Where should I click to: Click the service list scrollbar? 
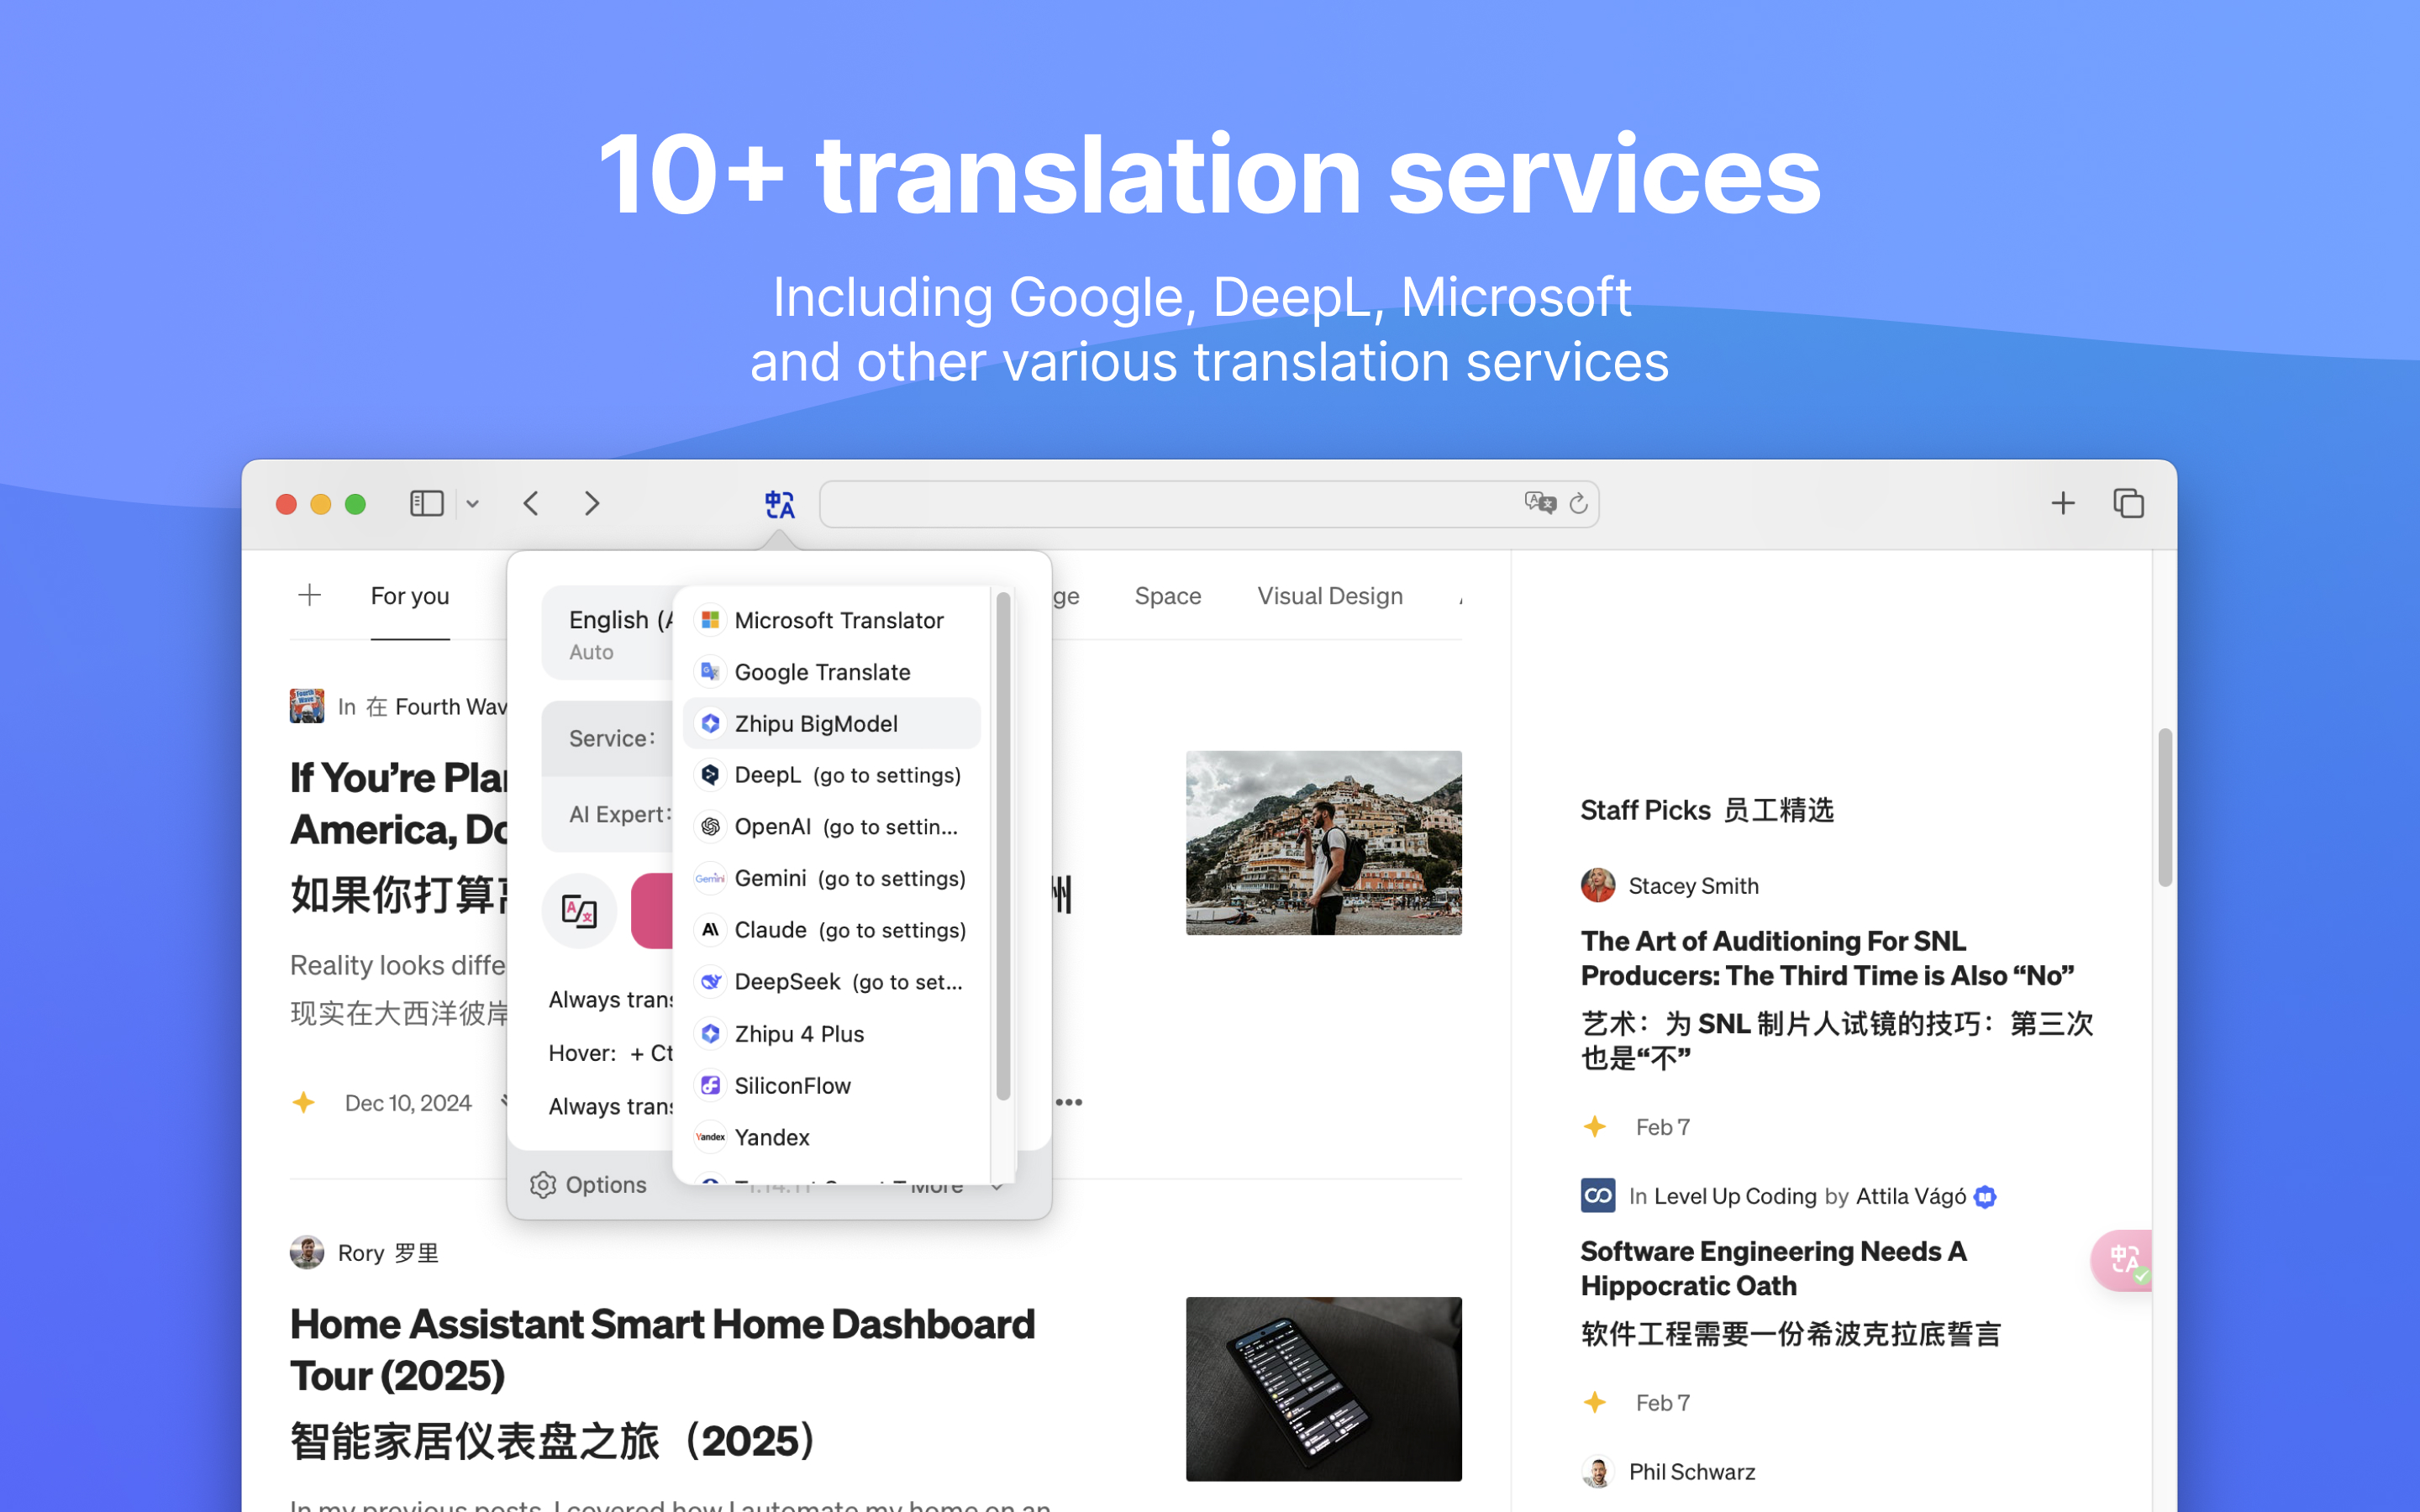[1003, 846]
